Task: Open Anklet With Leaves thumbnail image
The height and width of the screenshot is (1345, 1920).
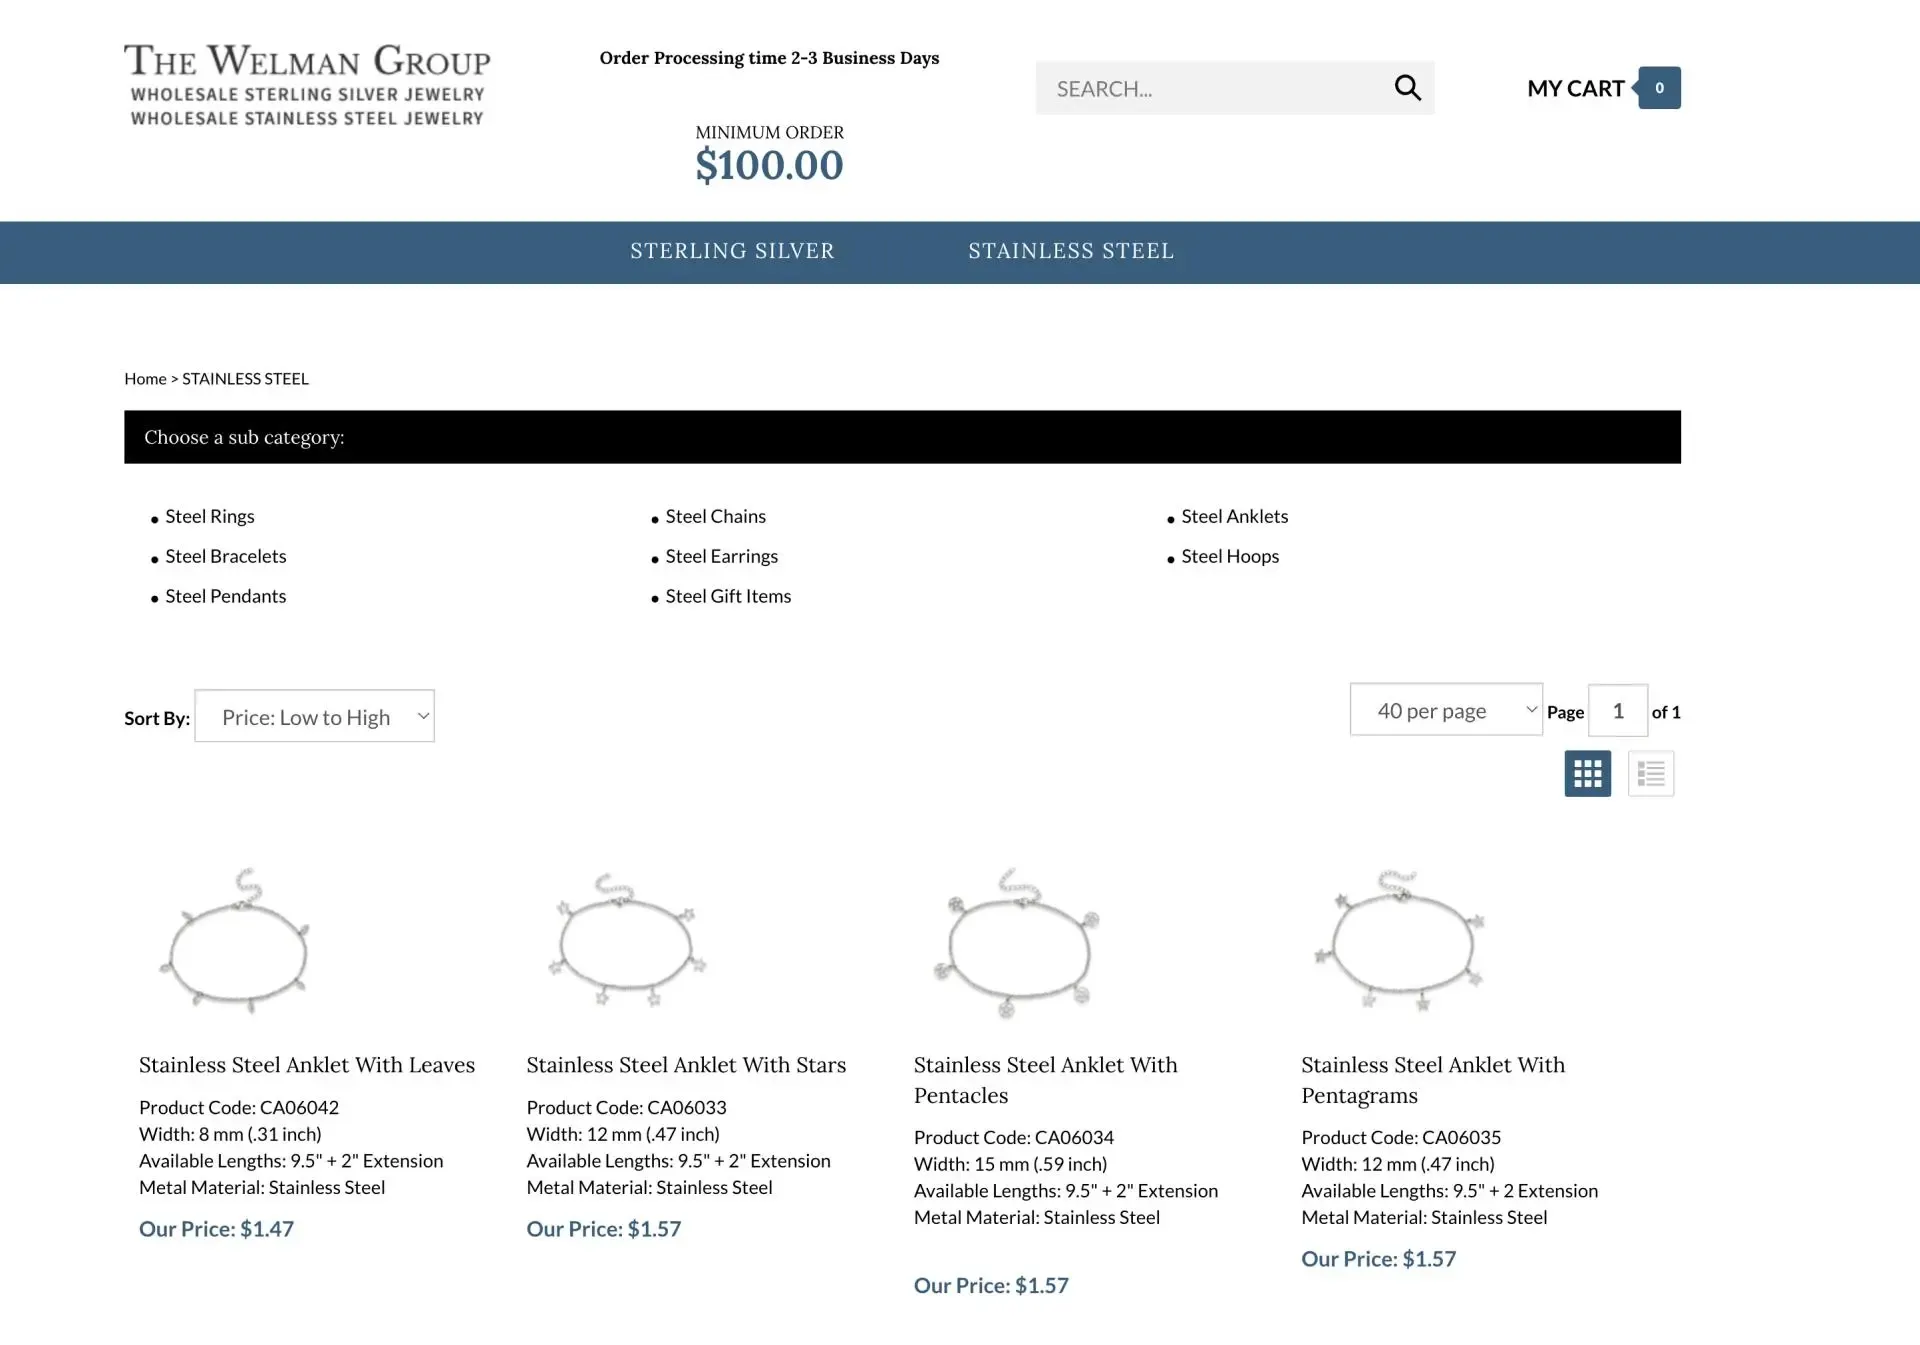Action: pos(237,941)
